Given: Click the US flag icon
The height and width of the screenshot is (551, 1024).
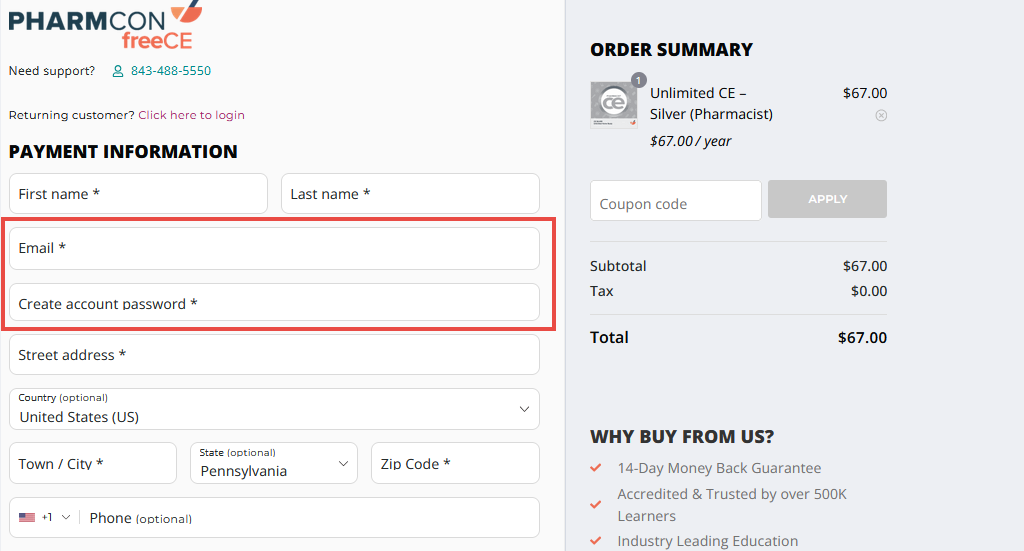Looking at the screenshot, I should 27,517.
